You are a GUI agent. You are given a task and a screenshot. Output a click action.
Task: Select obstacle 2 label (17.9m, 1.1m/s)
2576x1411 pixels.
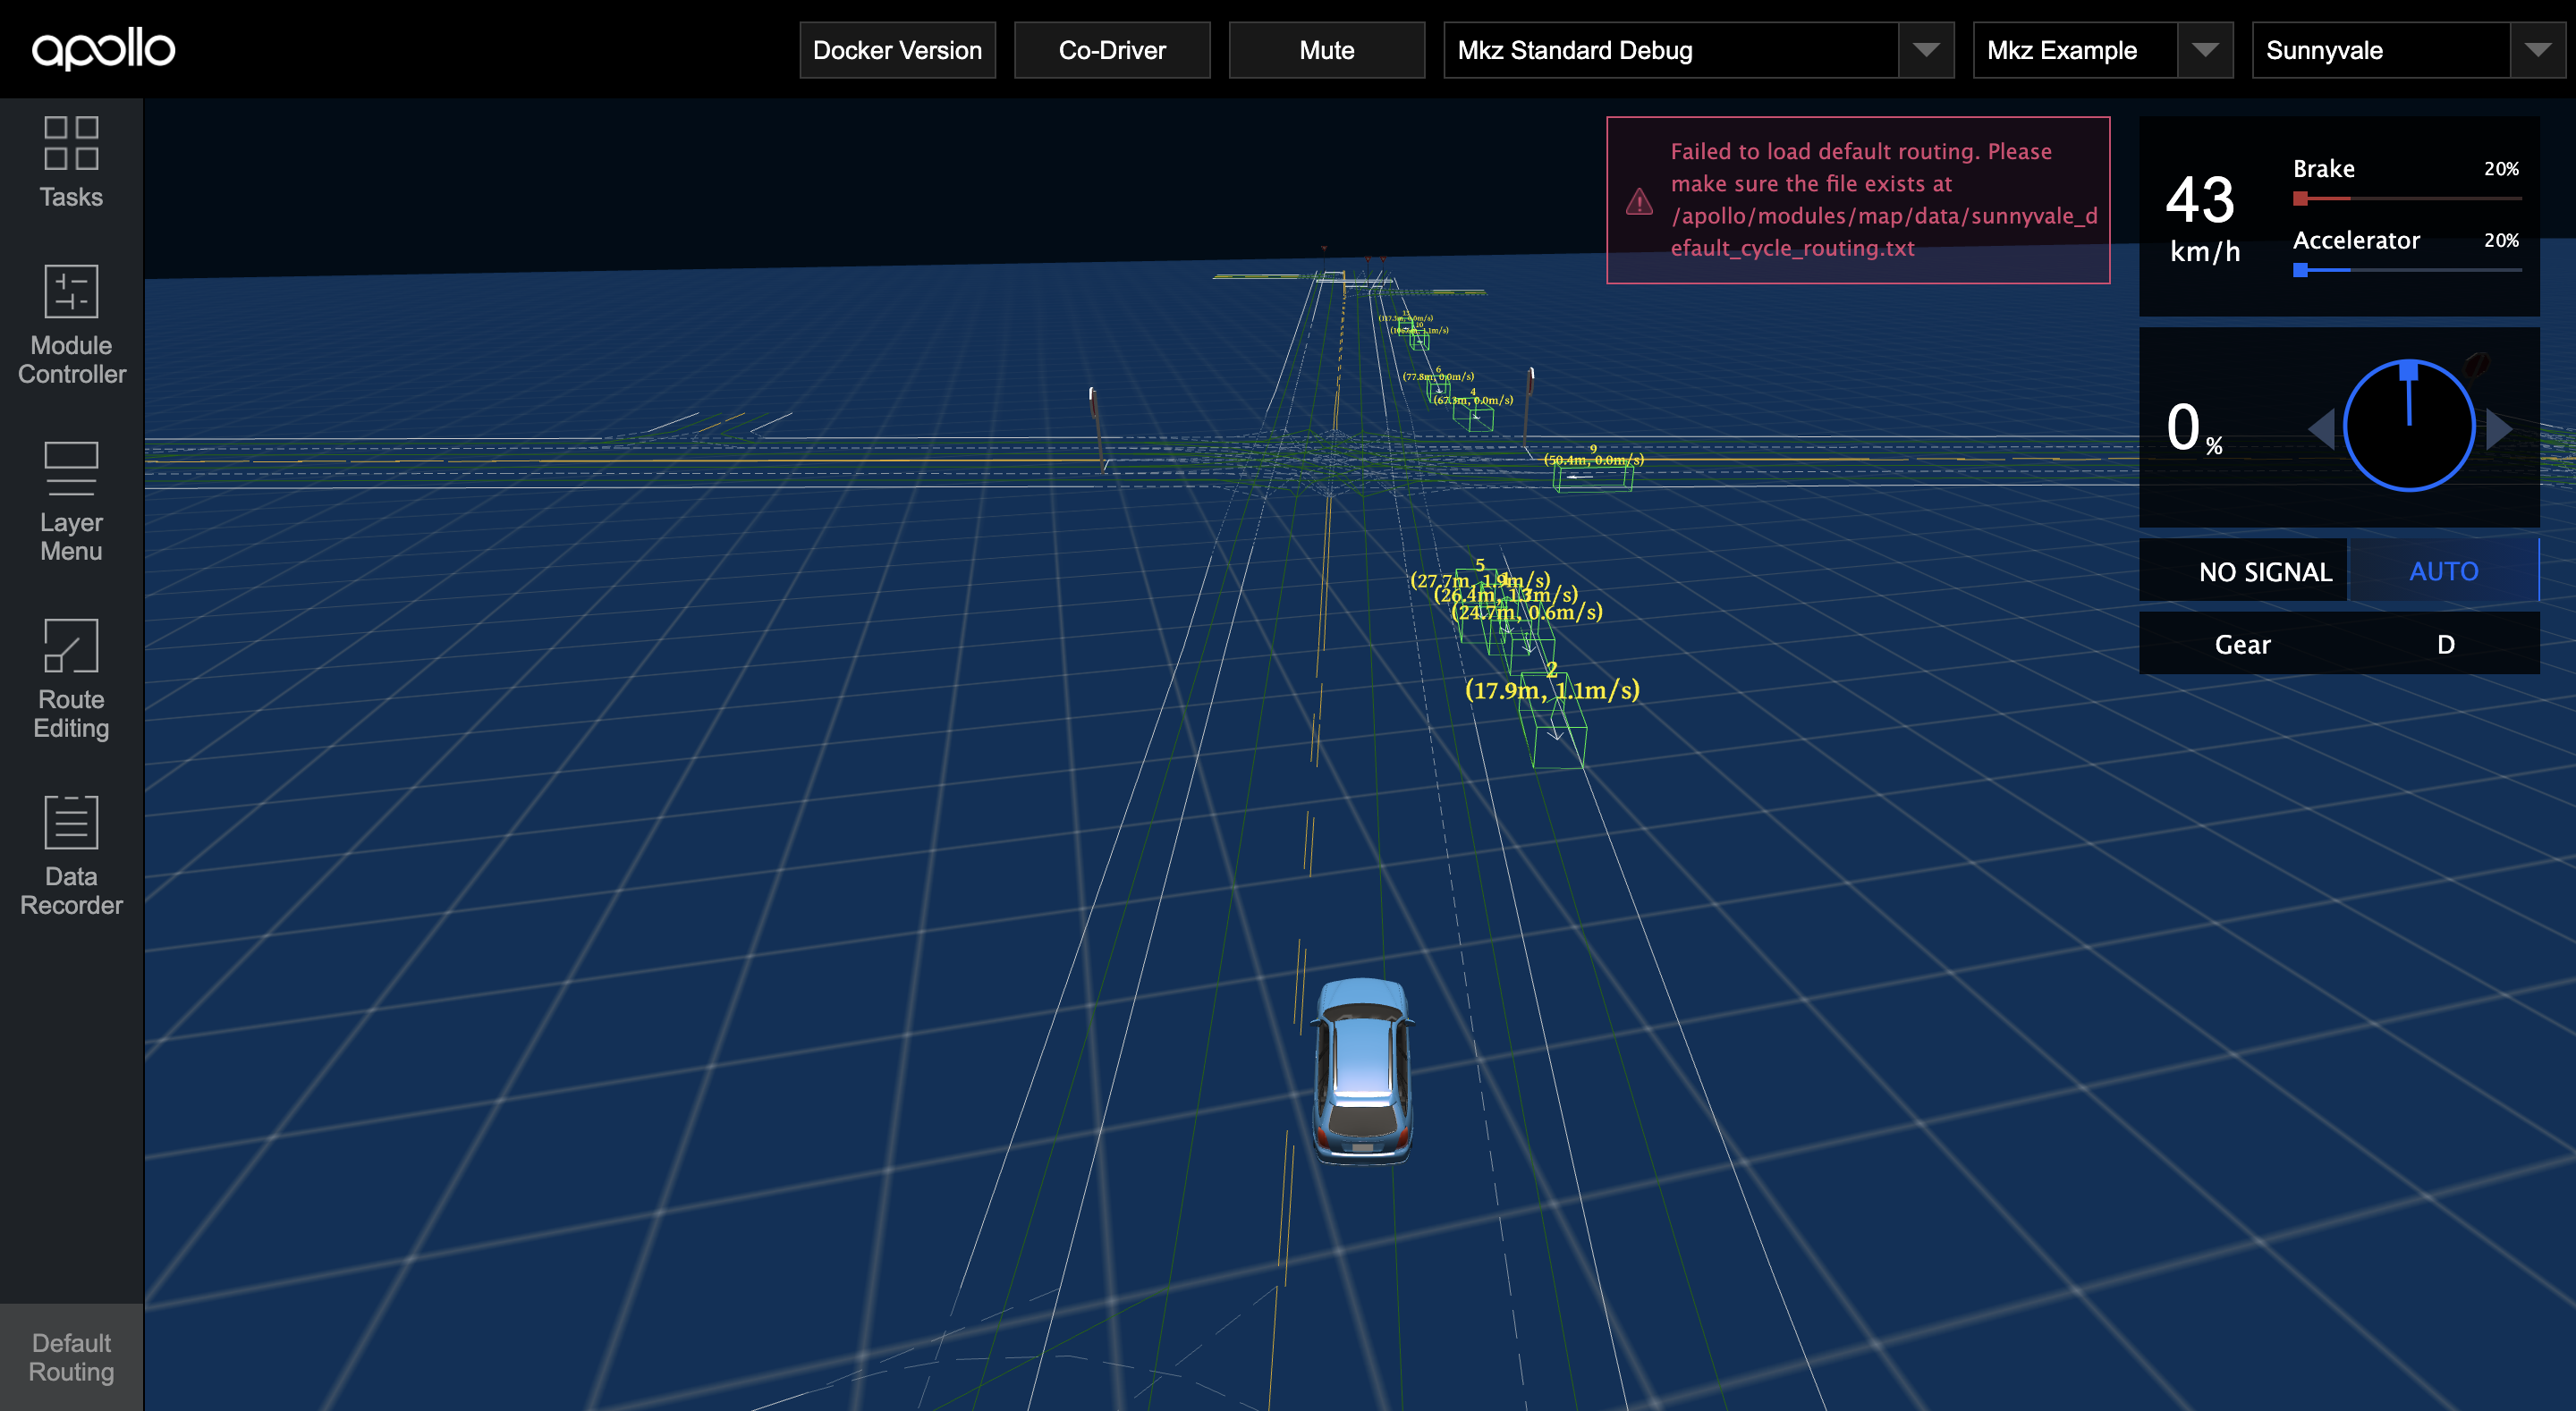[x=1552, y=689]
